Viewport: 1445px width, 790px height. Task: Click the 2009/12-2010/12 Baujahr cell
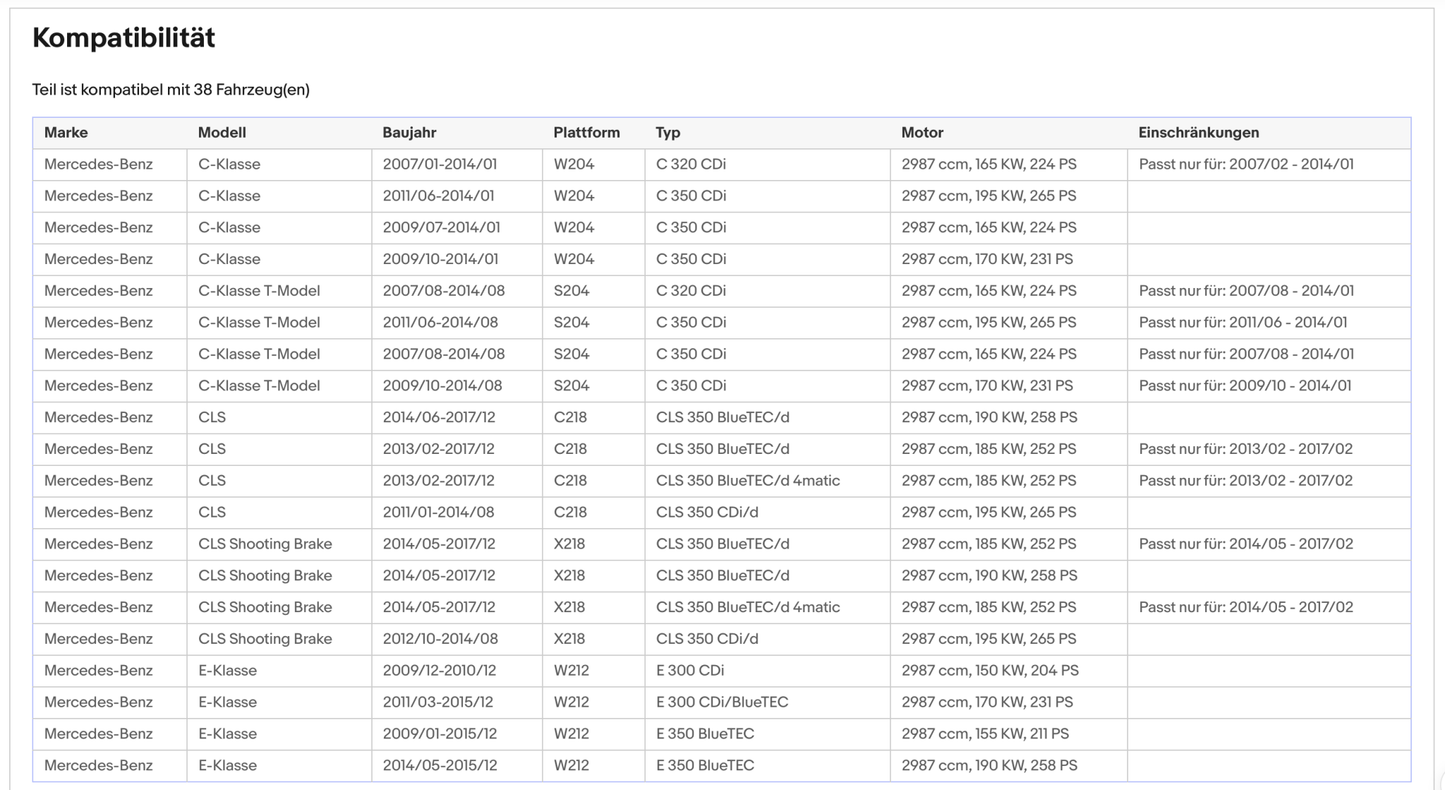click(439, 670)
